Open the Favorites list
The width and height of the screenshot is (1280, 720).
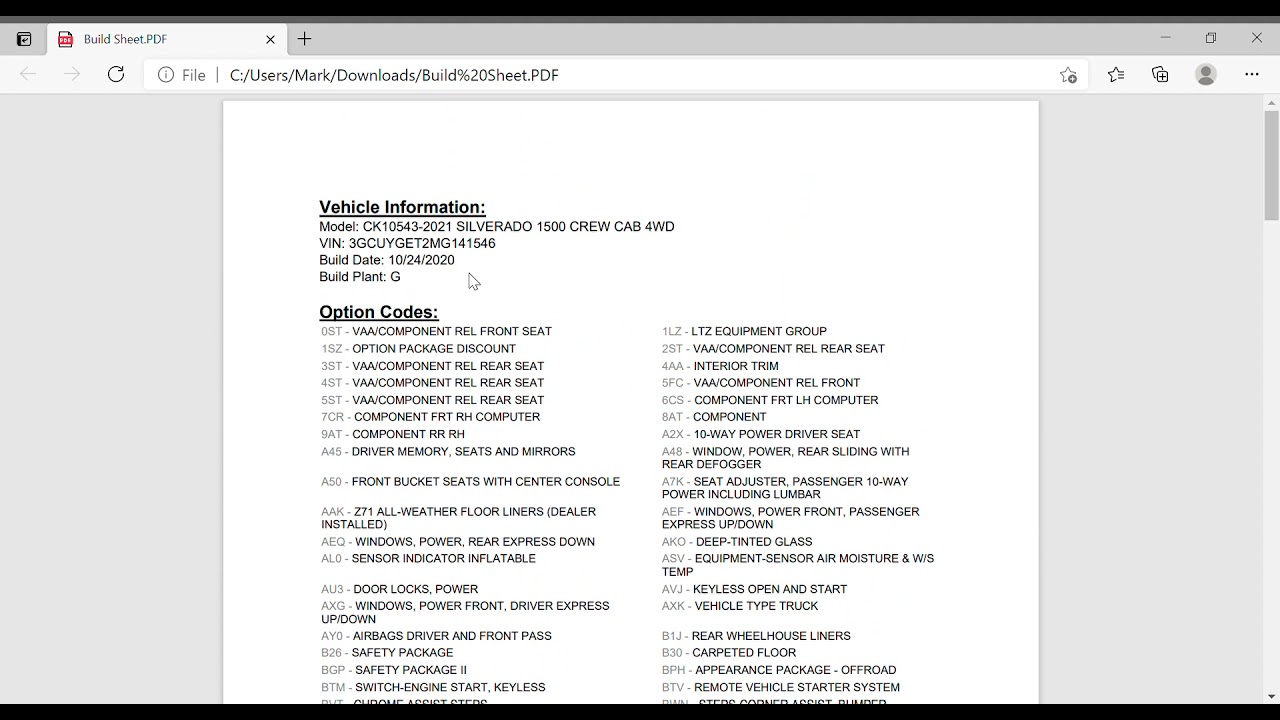click(x=1116, y=75)
